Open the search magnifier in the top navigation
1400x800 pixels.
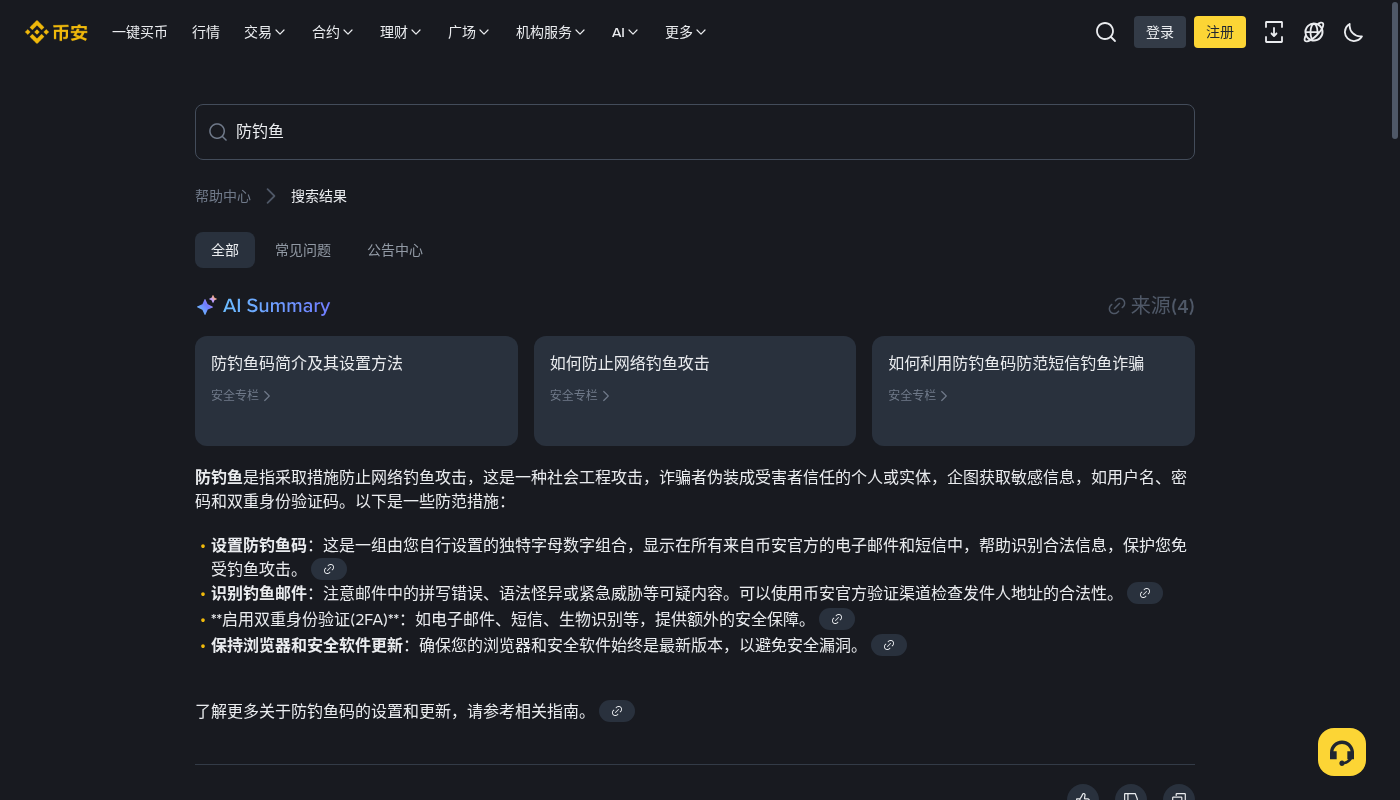pyautogui.click(x=1106, y=32)
